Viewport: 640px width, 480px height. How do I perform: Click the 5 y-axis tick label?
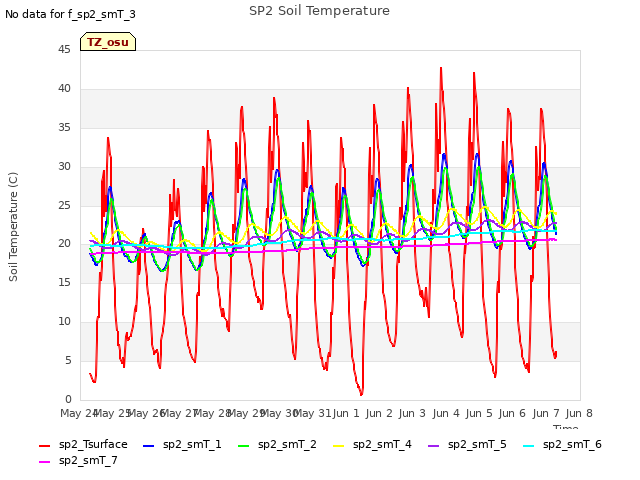[x=68, y=360]
